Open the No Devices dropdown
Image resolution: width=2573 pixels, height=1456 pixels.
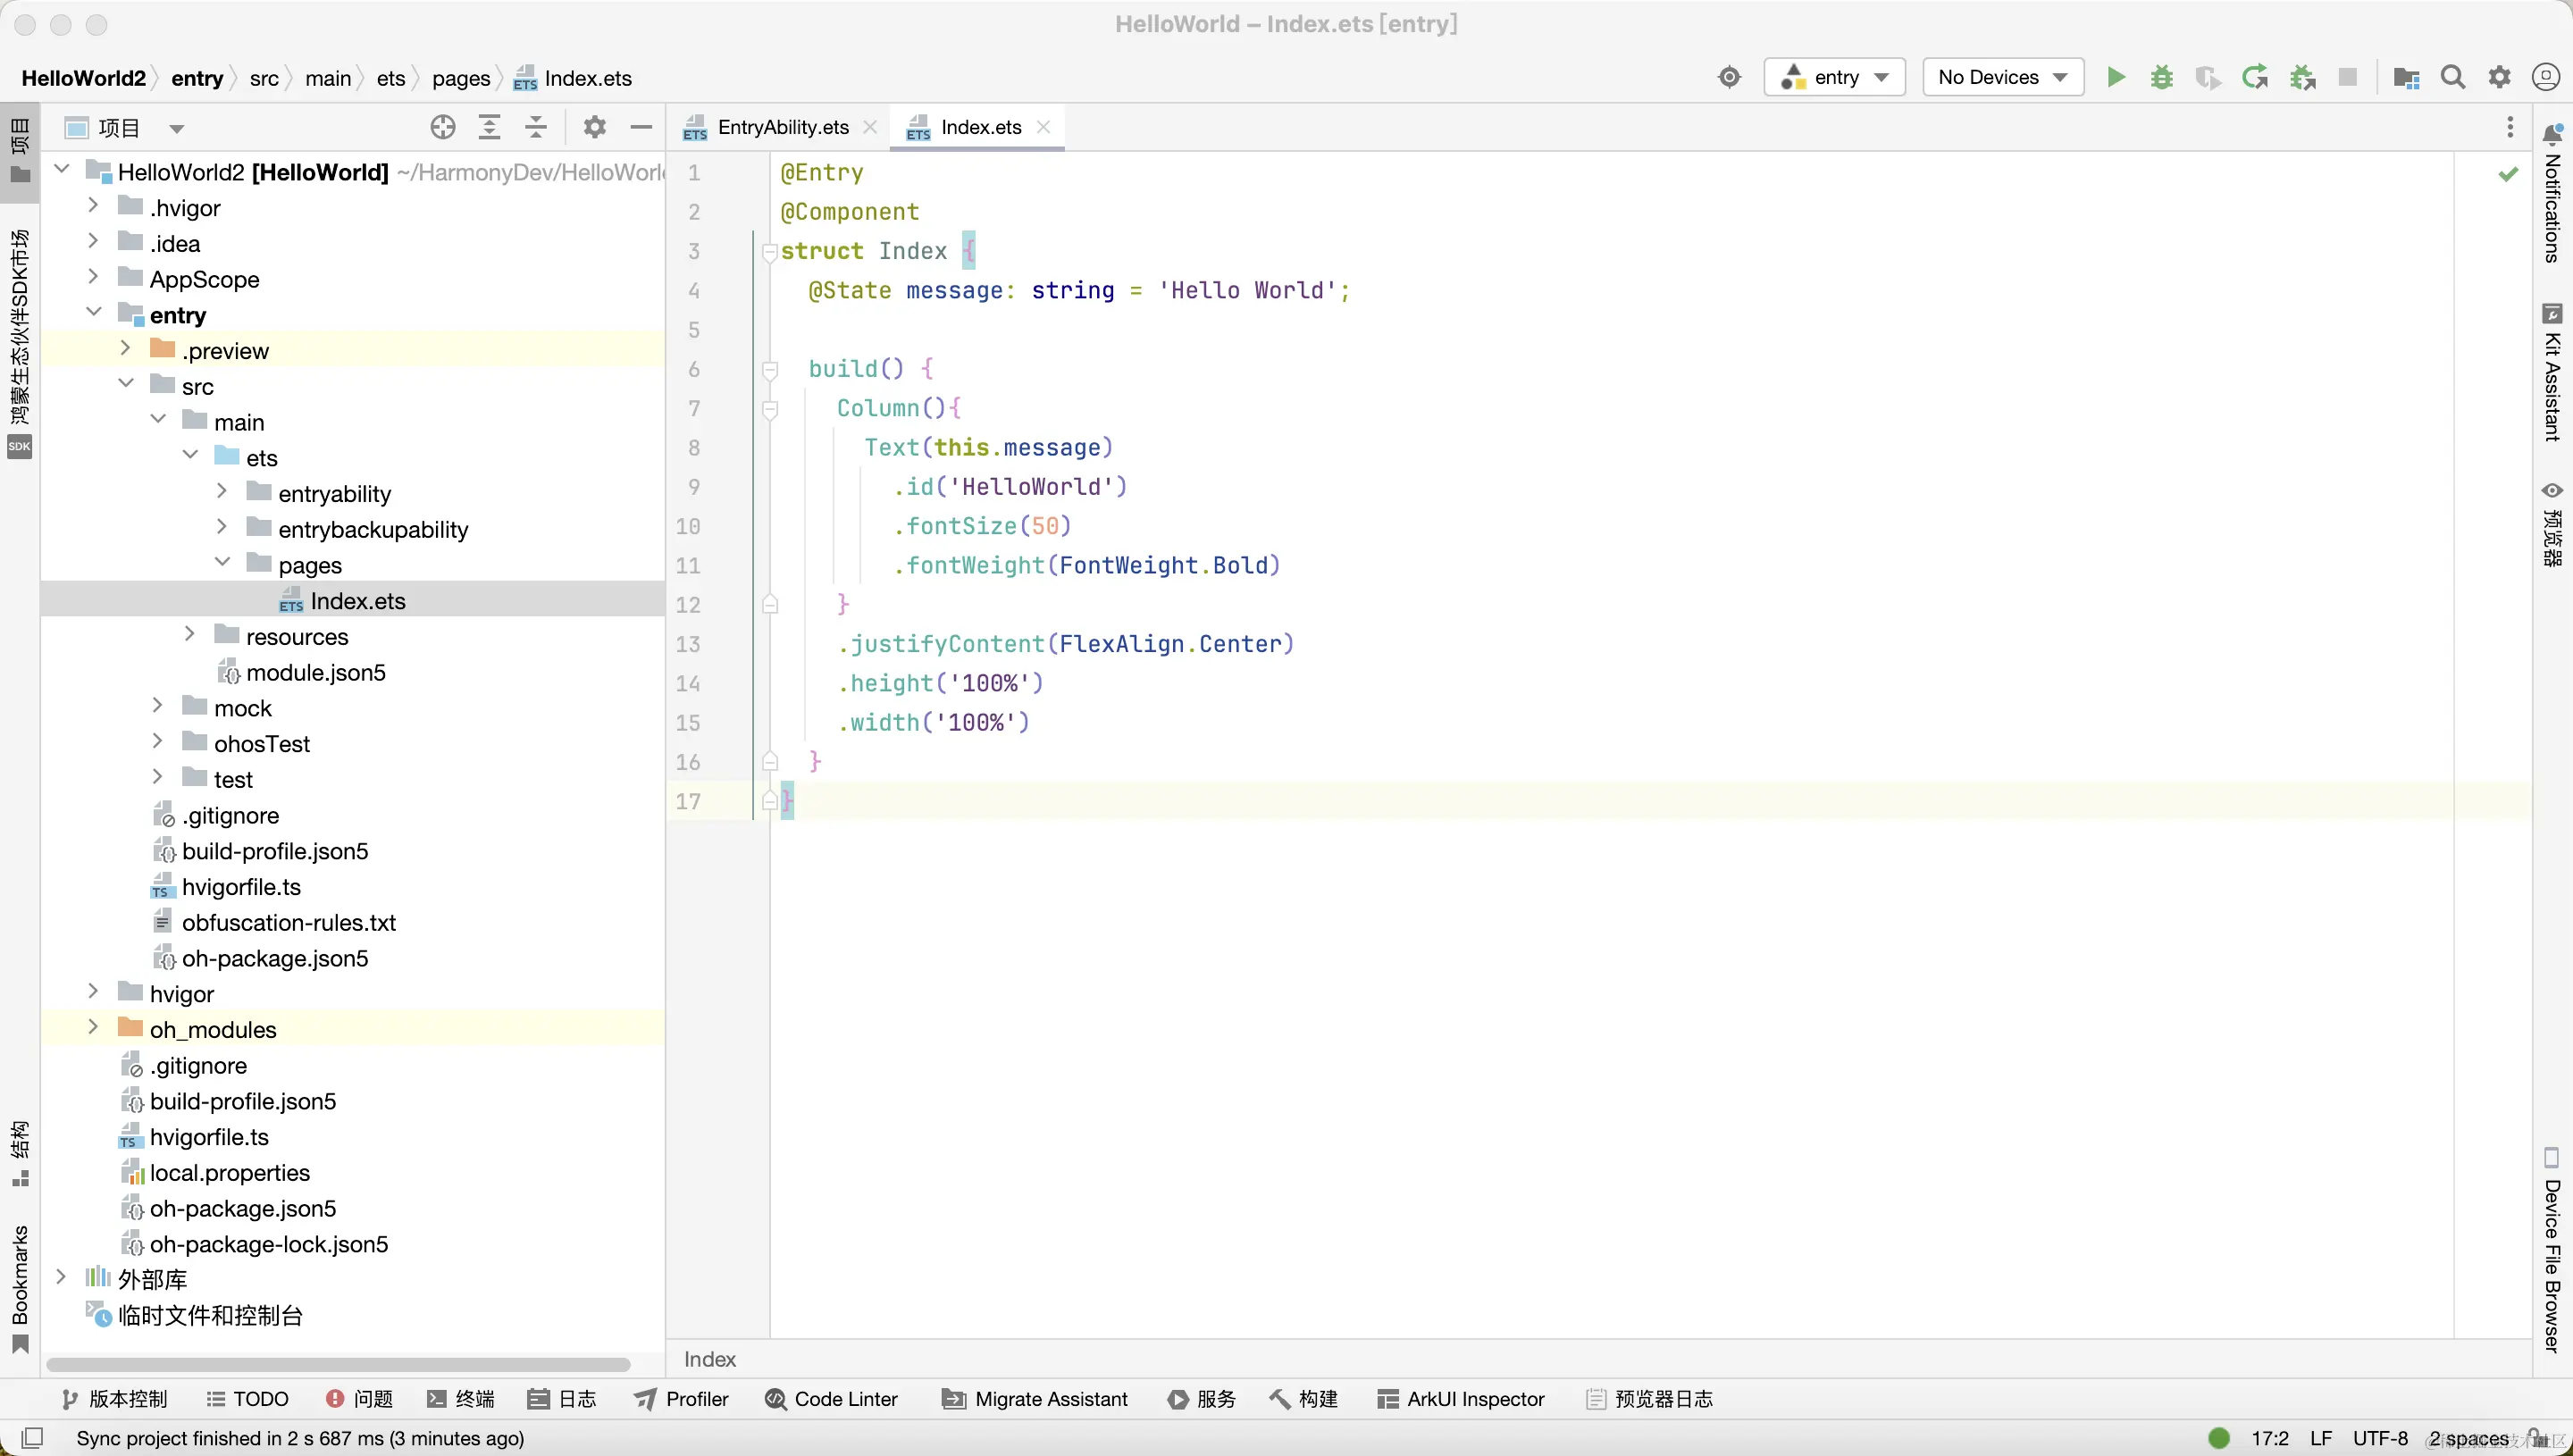click(x=2002, y=77)
